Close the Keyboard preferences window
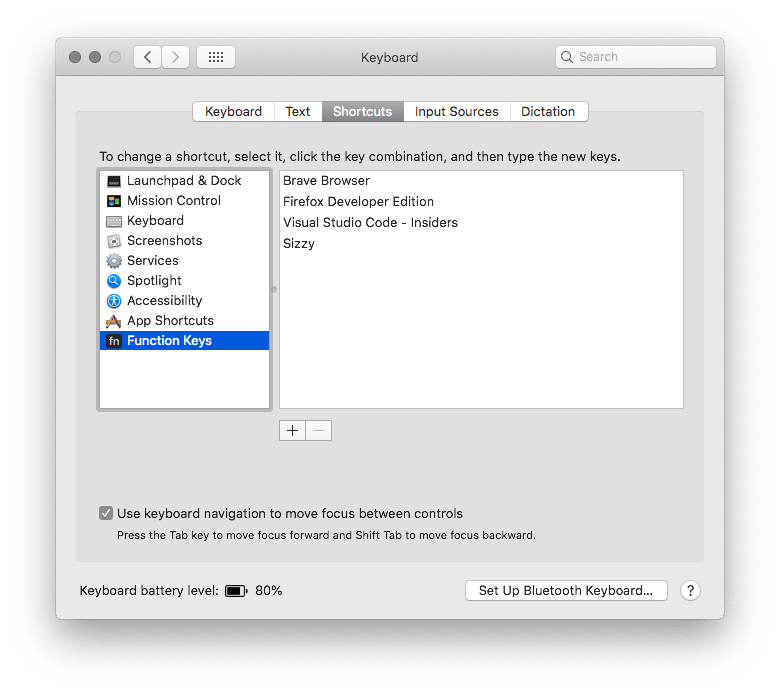 click(75, 57)
